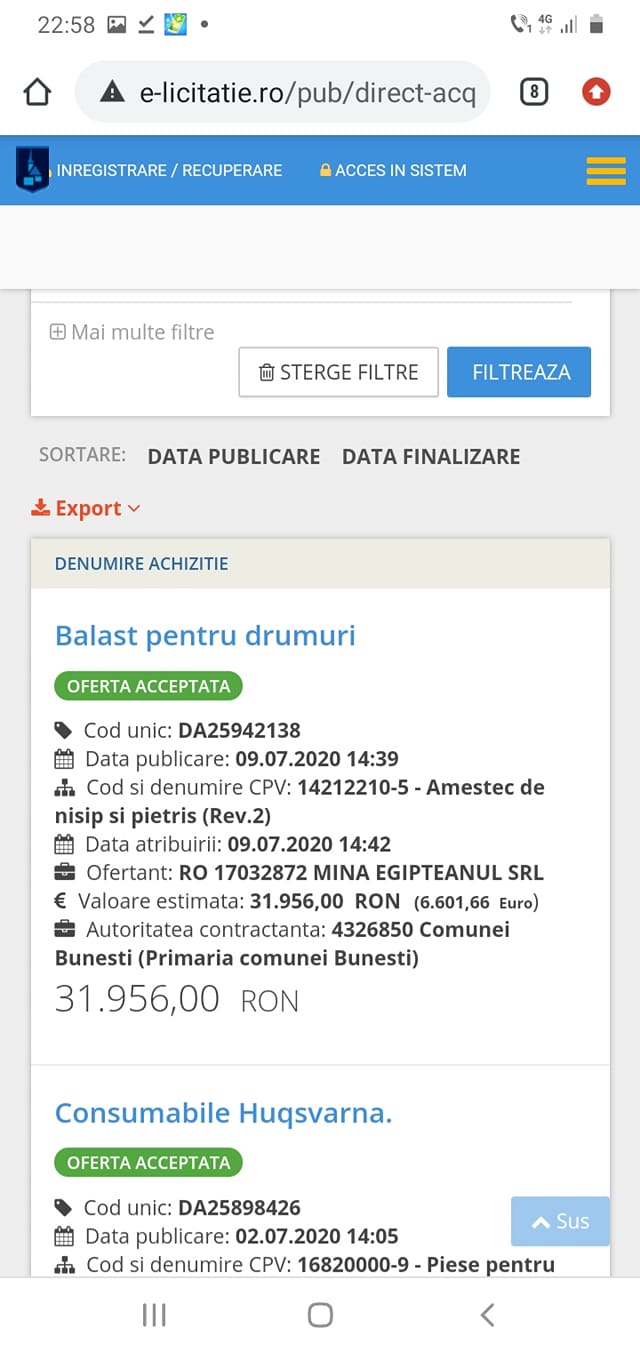Screen dimensions: 640x1351
Task: Expand Mai multe filtre
Action: [x=132, y=332]
